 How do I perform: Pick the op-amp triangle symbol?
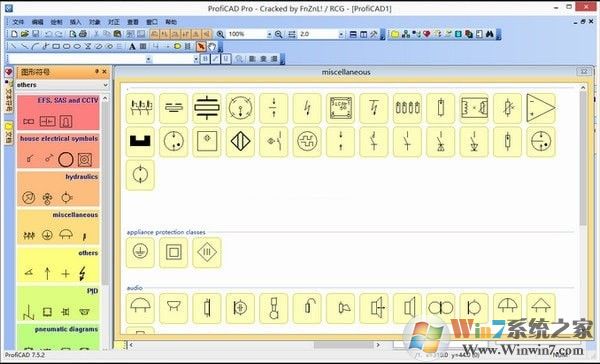[x=540, y=108]
